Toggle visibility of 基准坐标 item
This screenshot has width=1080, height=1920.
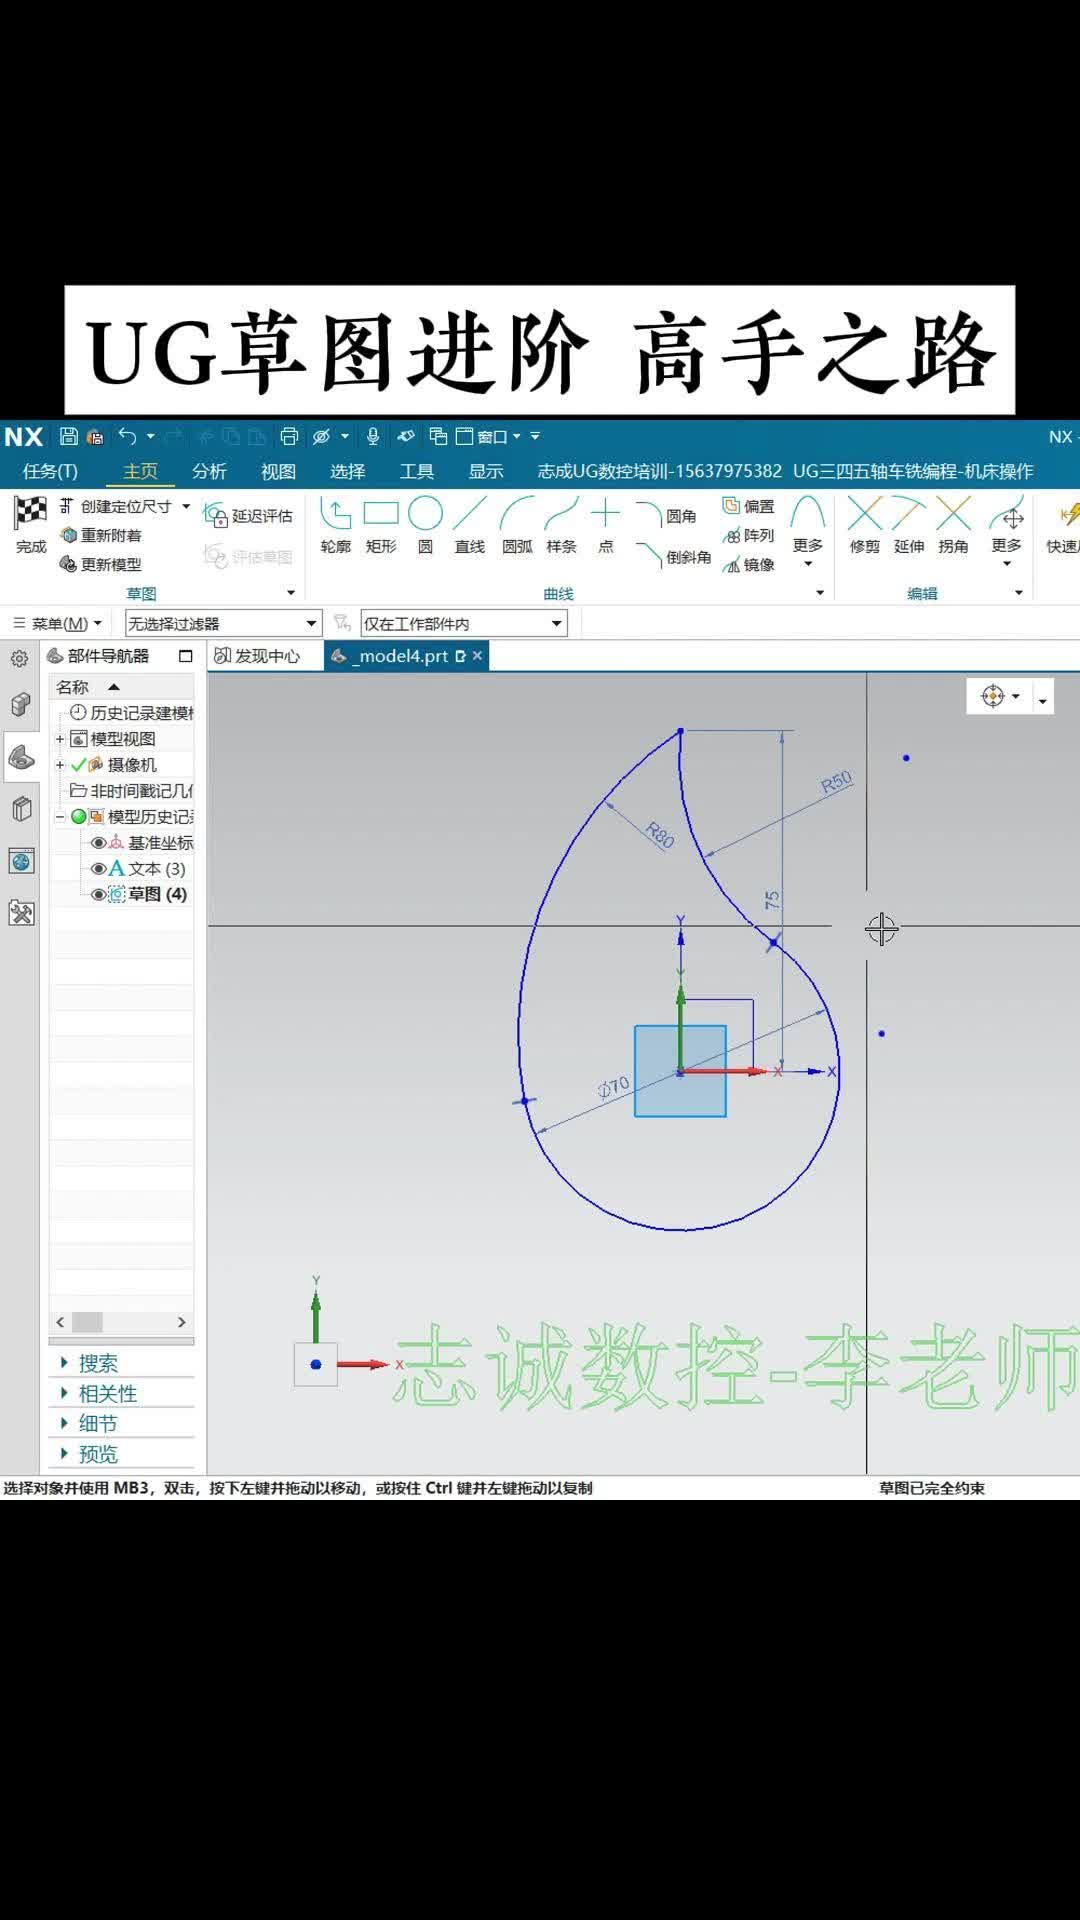(x=98, y=843)
